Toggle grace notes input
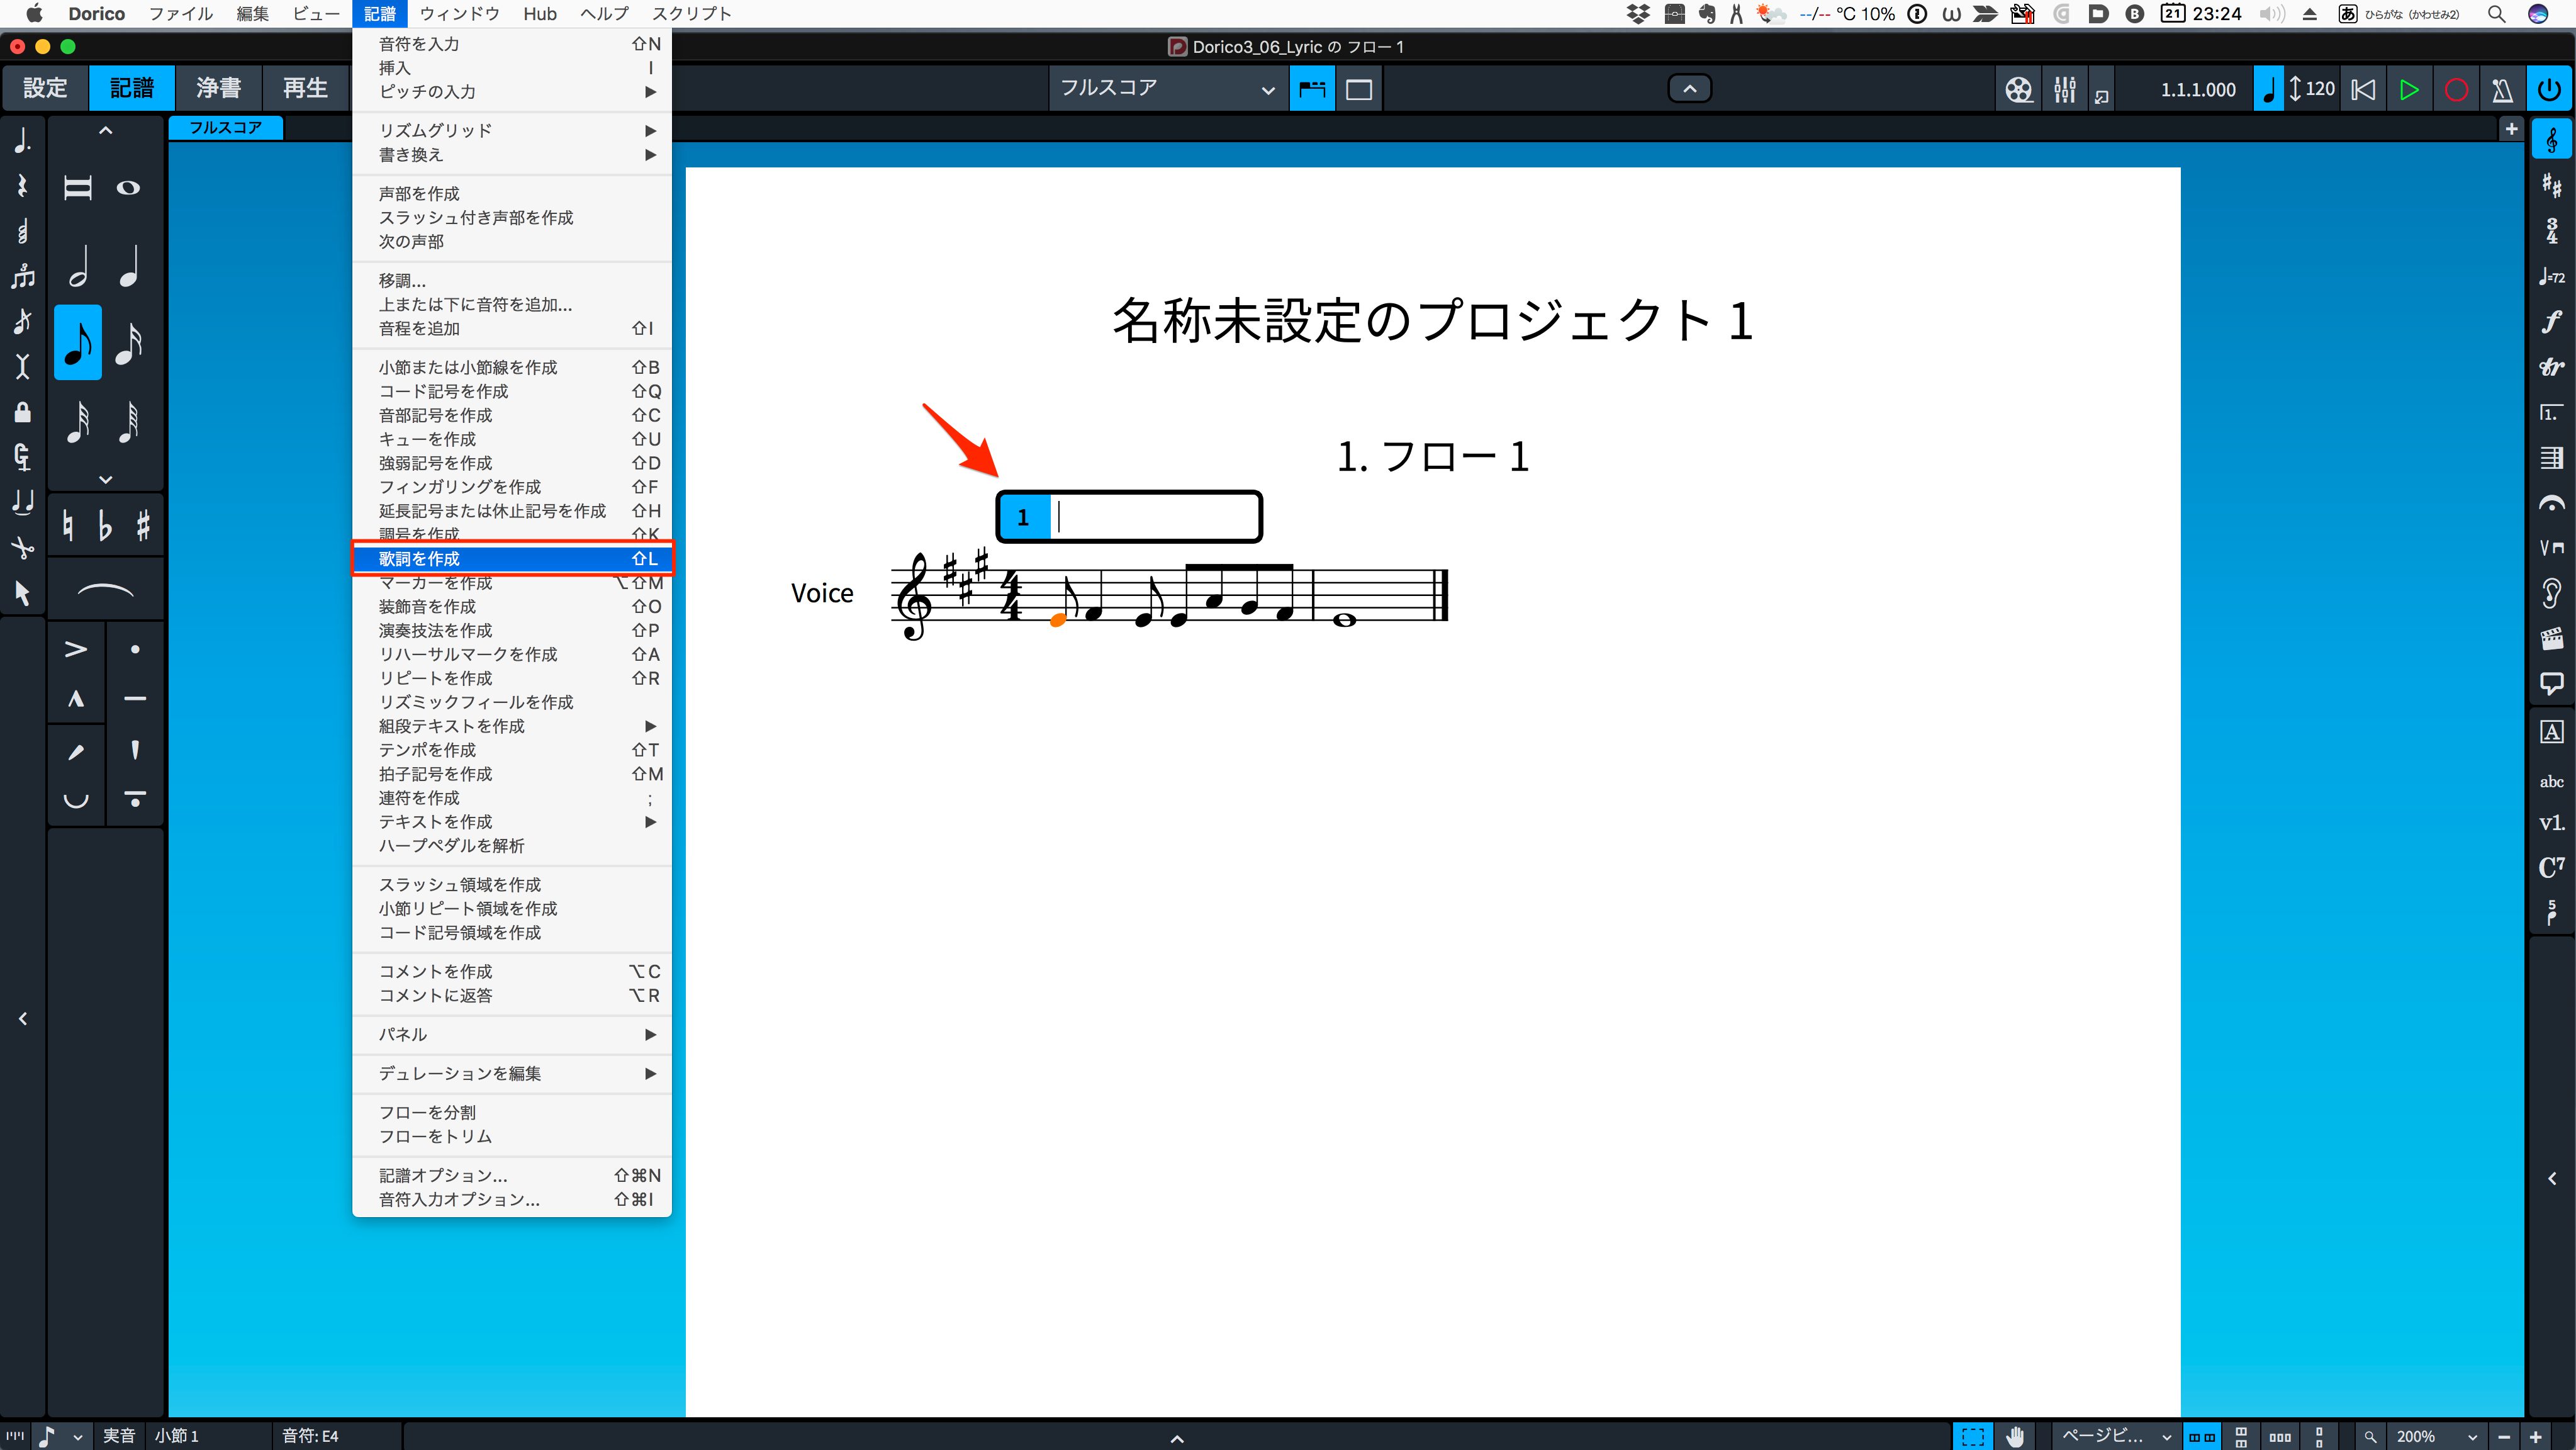 point(22,321)
